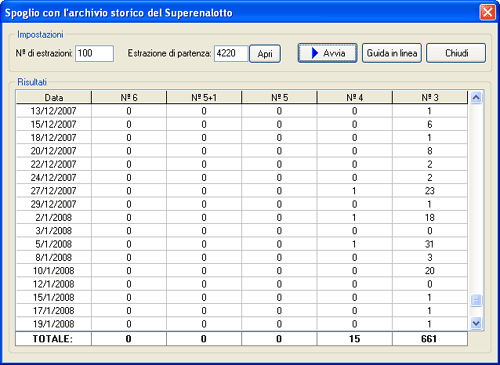Click the Nº 4 column header
Image resolution: width=500 pixels, height=365 pixels.
[354, 97]
